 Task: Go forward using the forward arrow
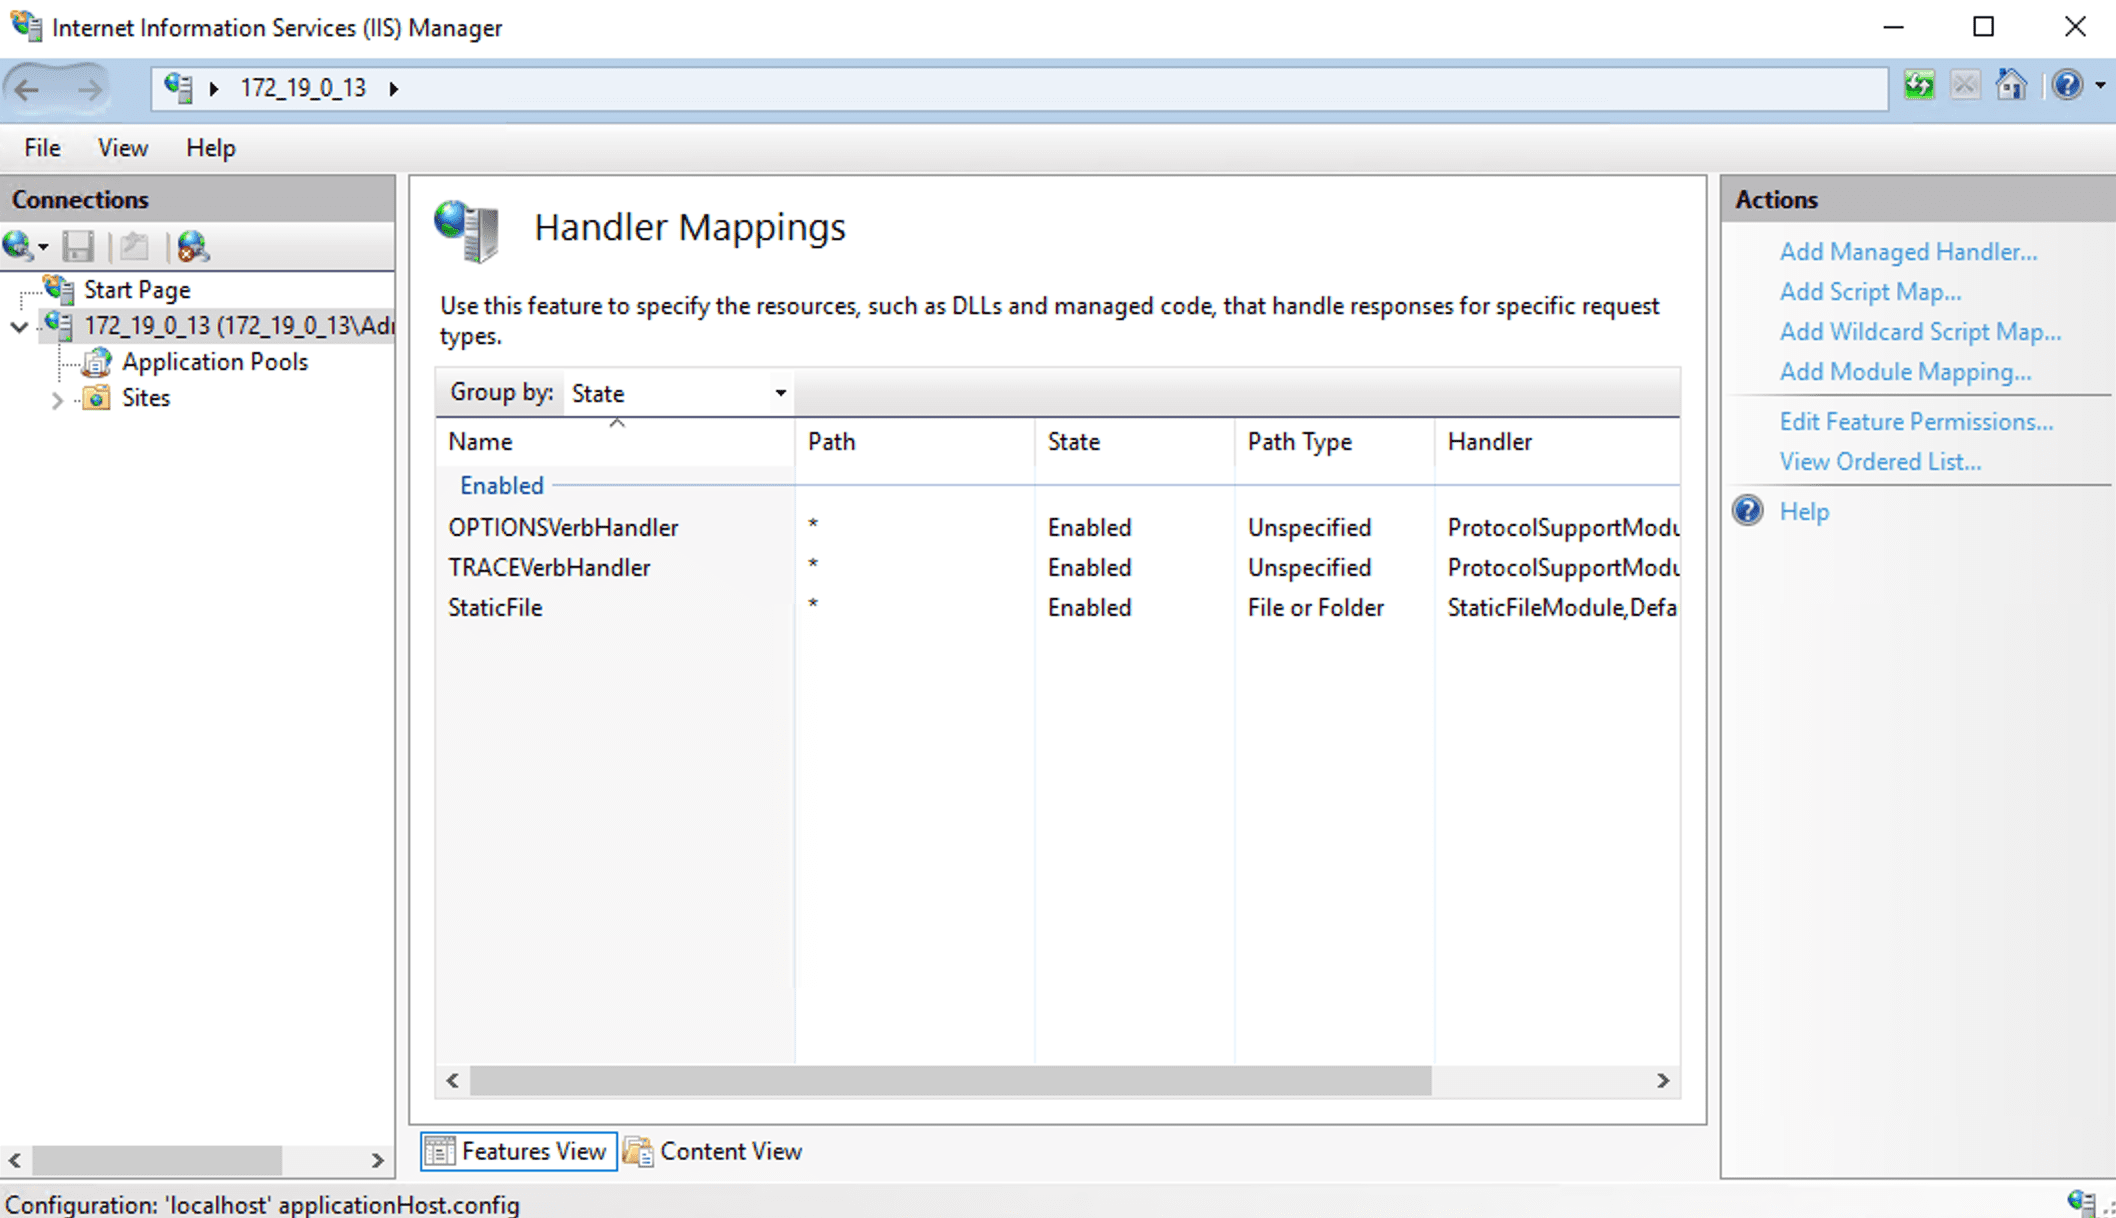[90, 89]
